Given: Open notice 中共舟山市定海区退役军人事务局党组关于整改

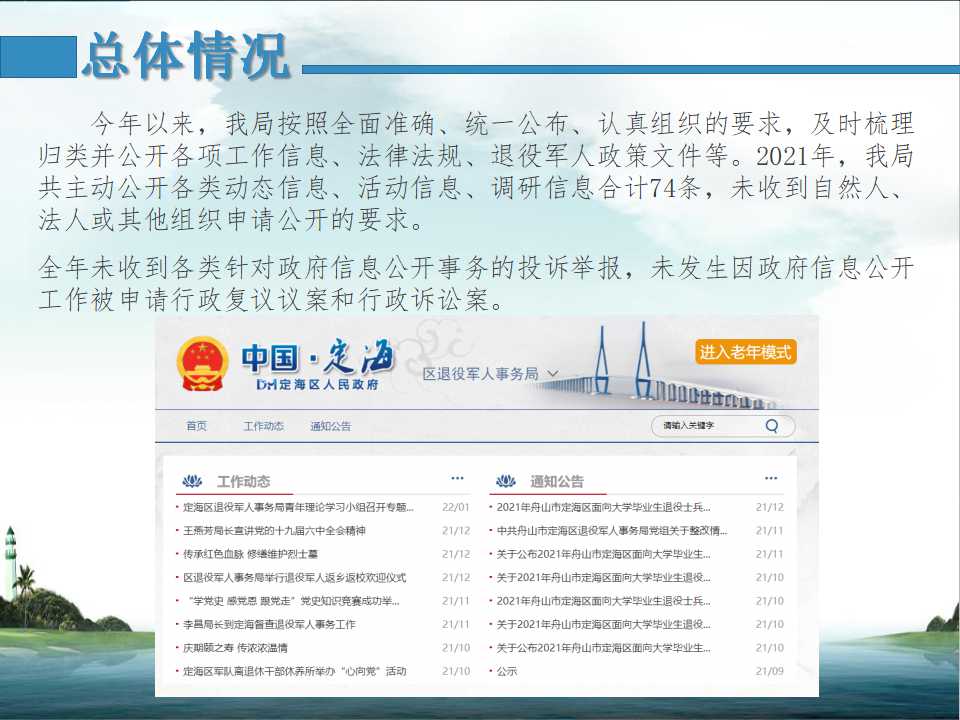Looking at the screenshot, I should point(612,531).
